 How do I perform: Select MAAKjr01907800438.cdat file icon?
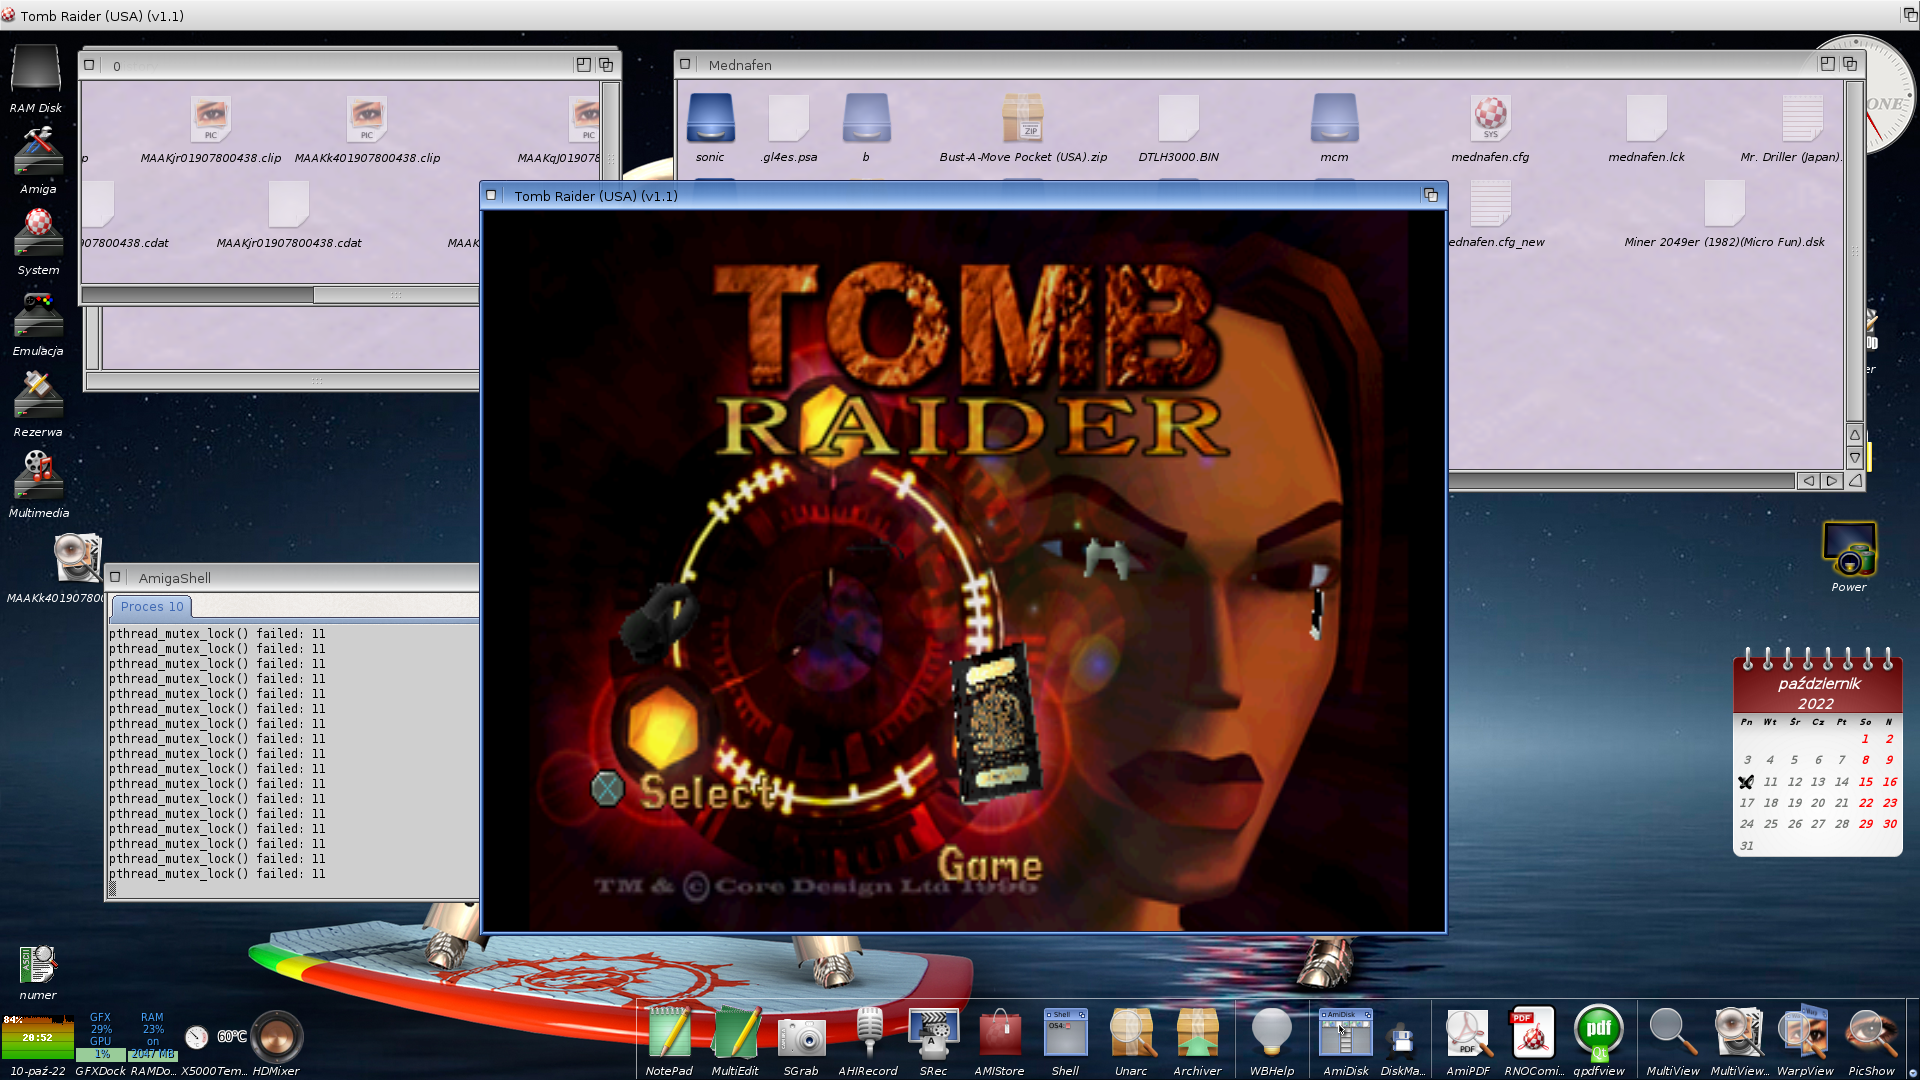coord(289,214)
